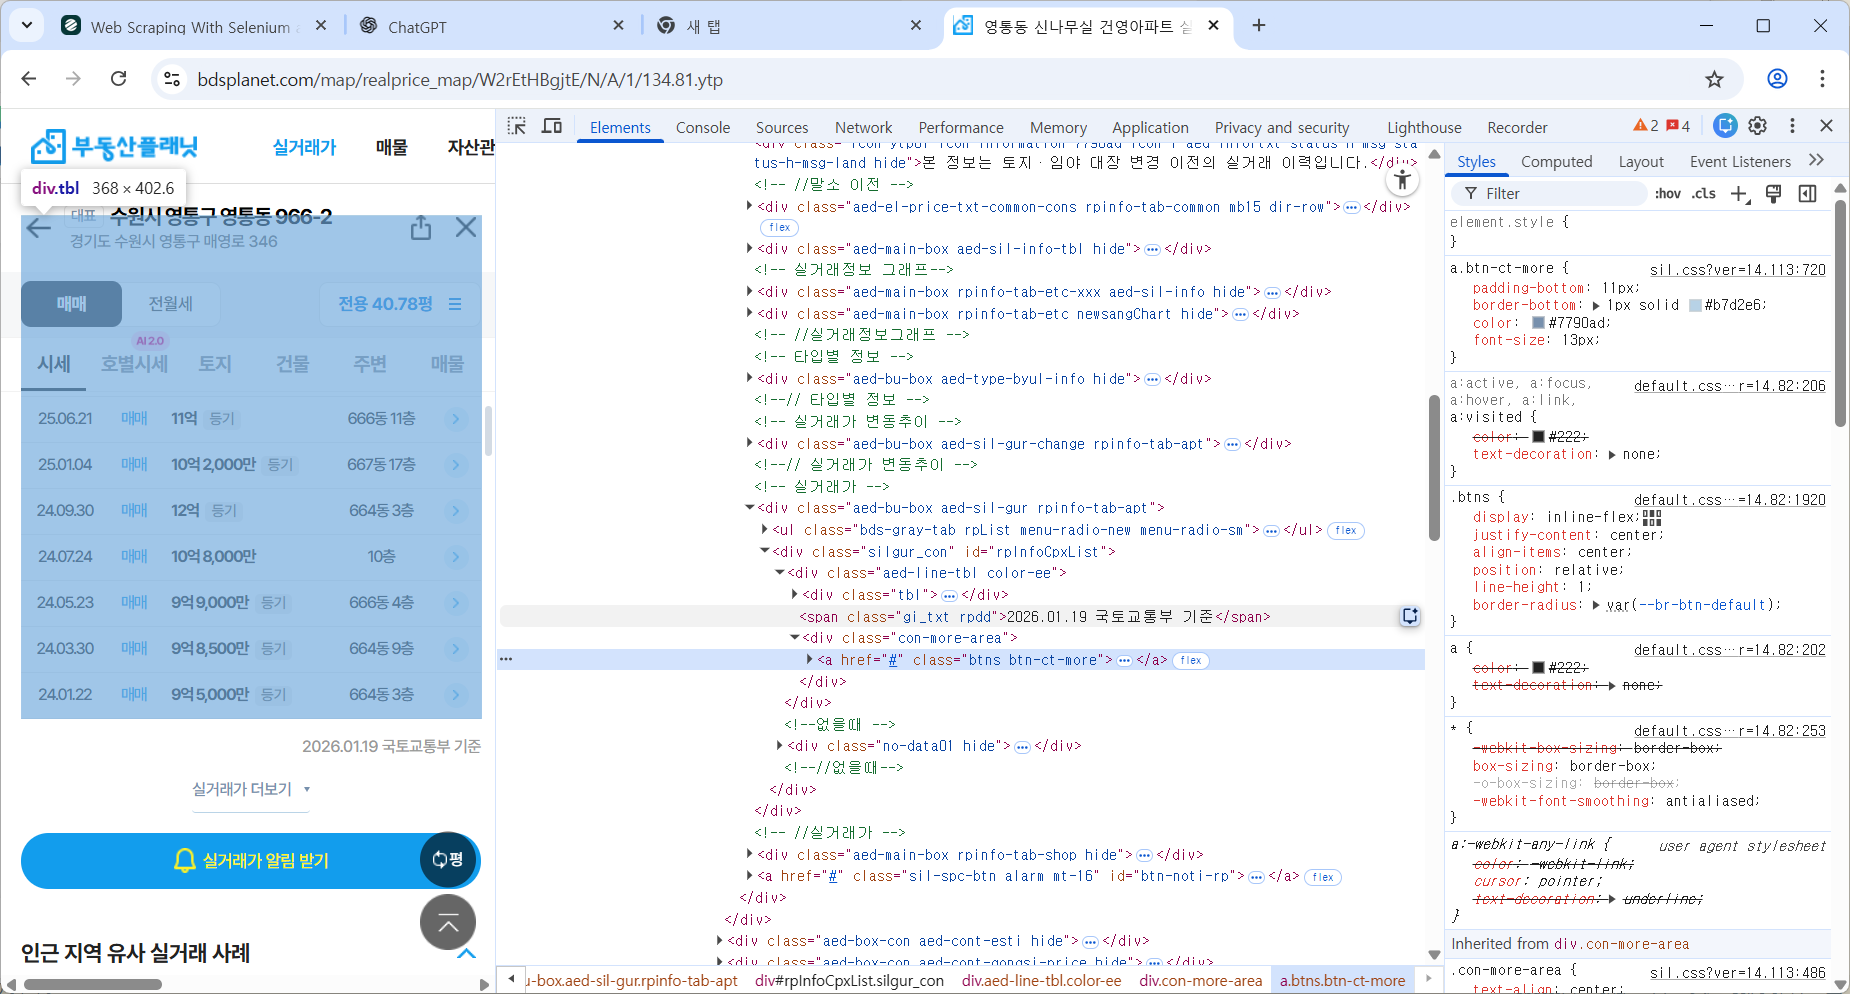
Task: Toggle the flex badge on the ul row
Action: (x=1346, y=530)
